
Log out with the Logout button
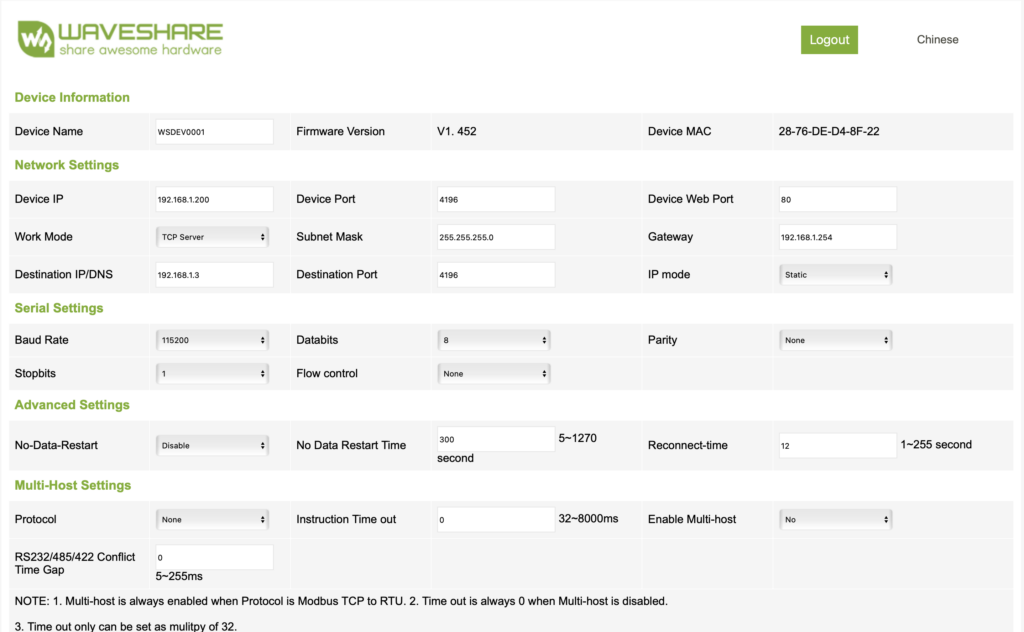click(829, 40)
